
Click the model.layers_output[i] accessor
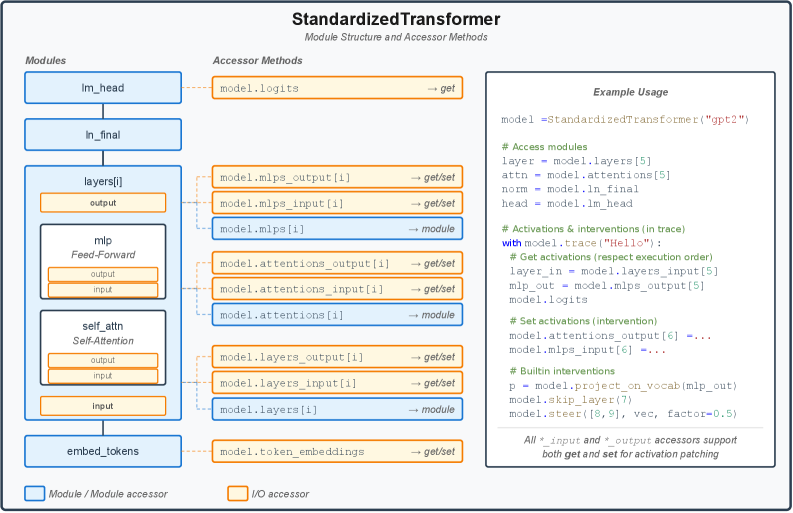coord(337,357)
